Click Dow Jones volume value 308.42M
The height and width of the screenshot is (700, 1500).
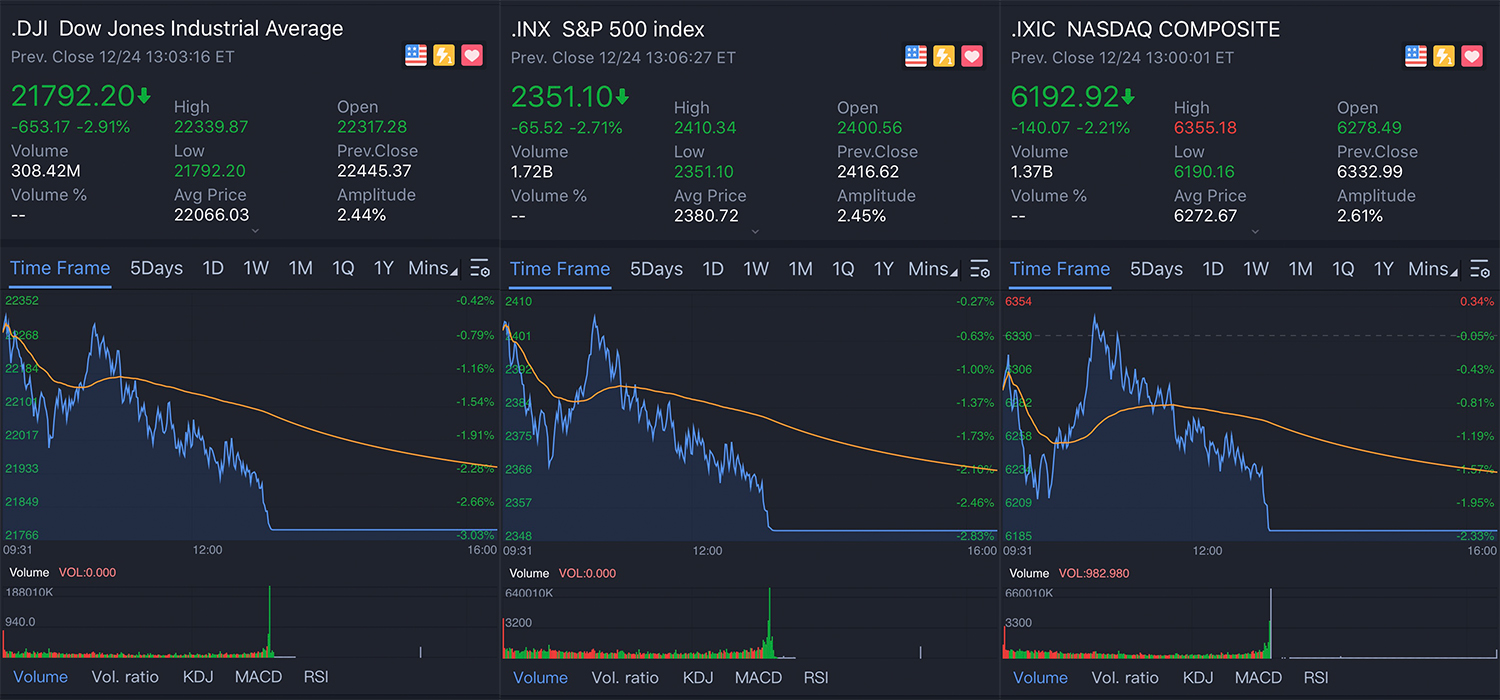(x=46, y=170)
